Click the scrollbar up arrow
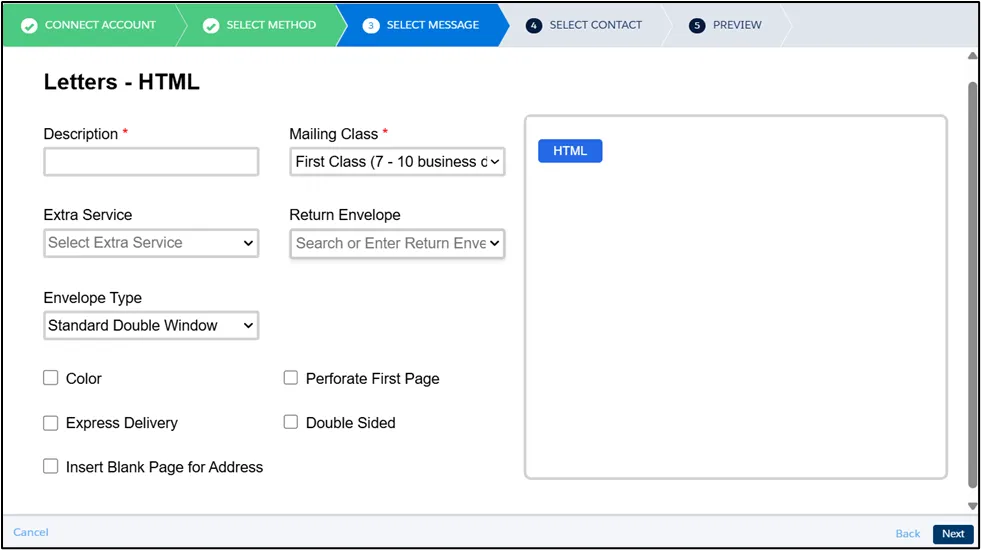 coord(973,56)
